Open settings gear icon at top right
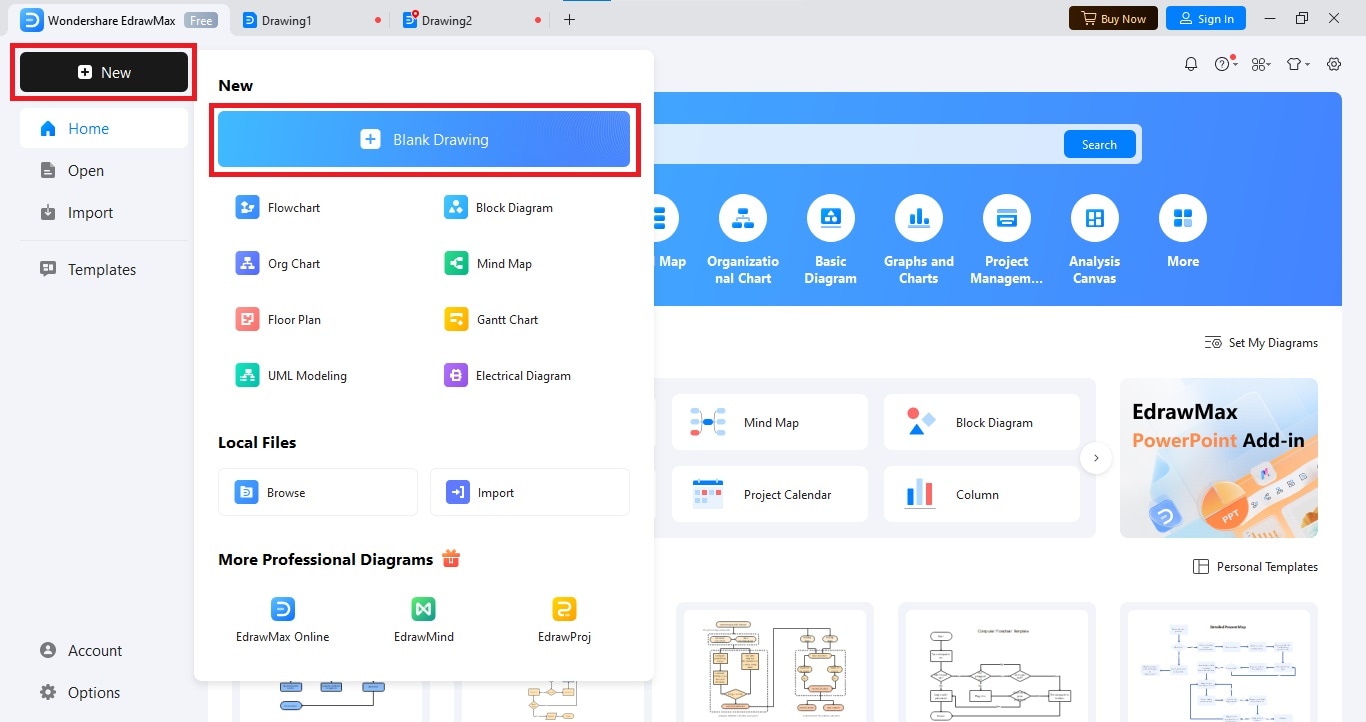Viewport: 1366px width, 722px height. coord(1334,64)
